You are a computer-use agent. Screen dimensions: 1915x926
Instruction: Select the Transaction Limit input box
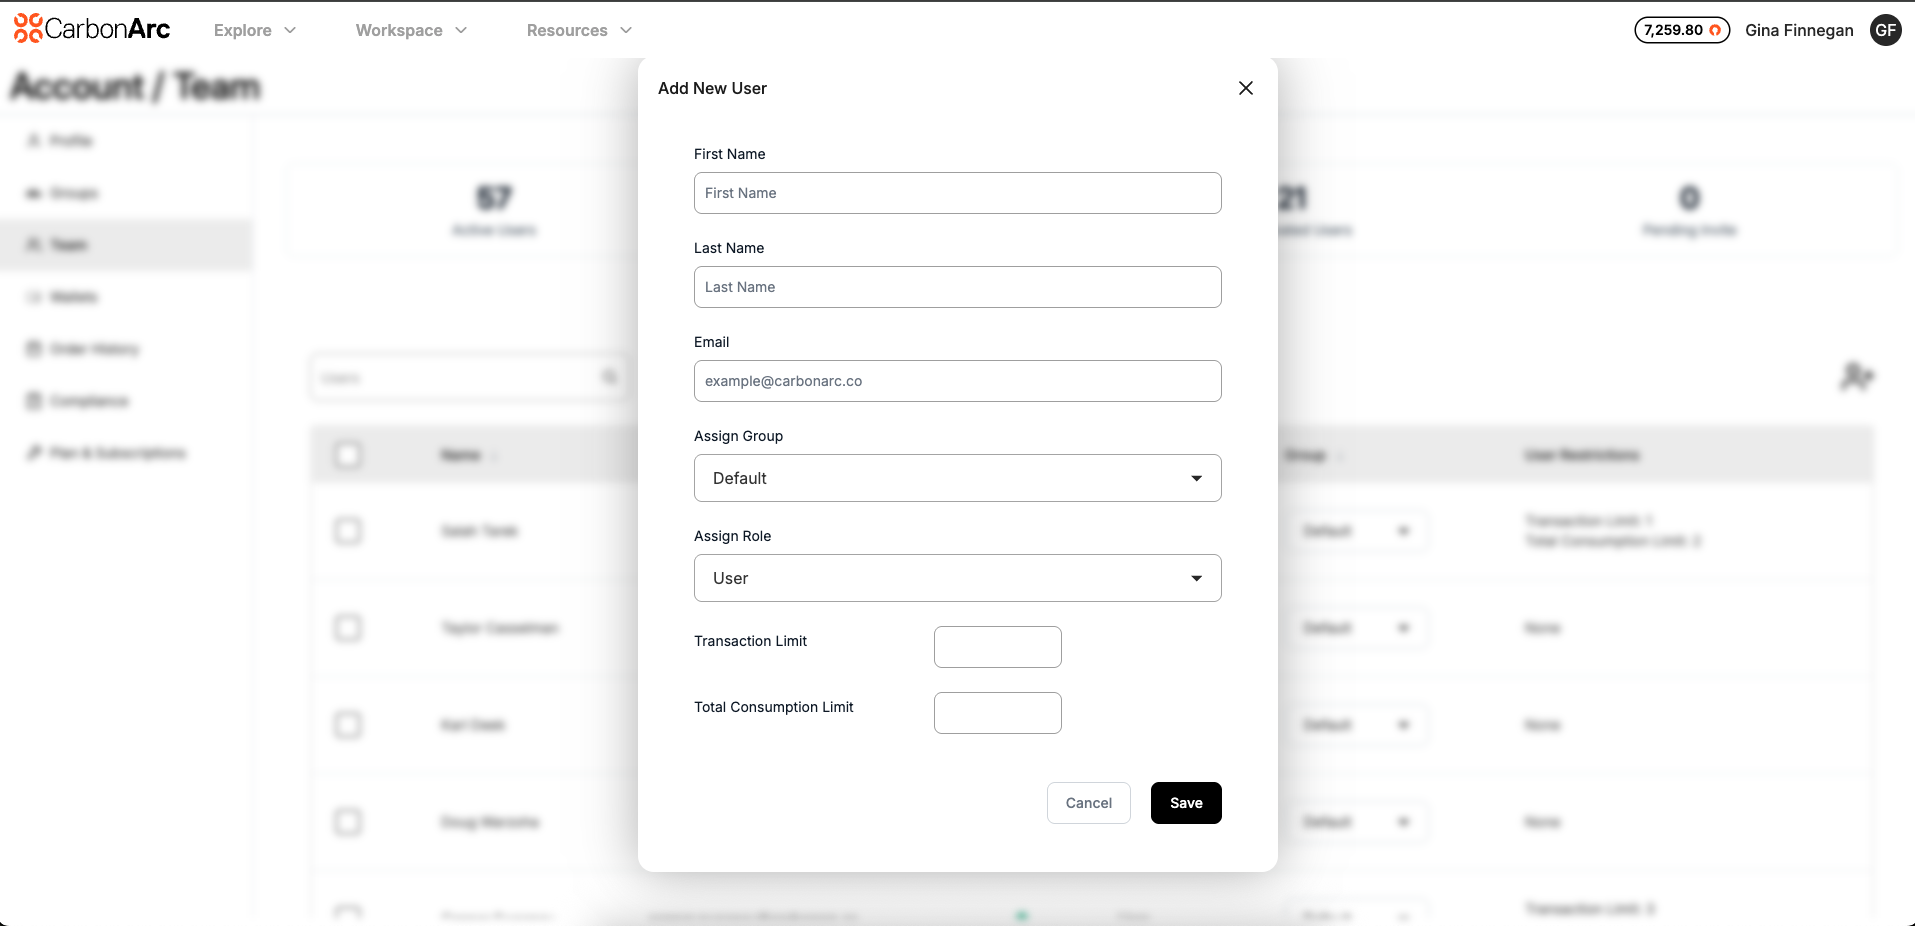(997, 647)
